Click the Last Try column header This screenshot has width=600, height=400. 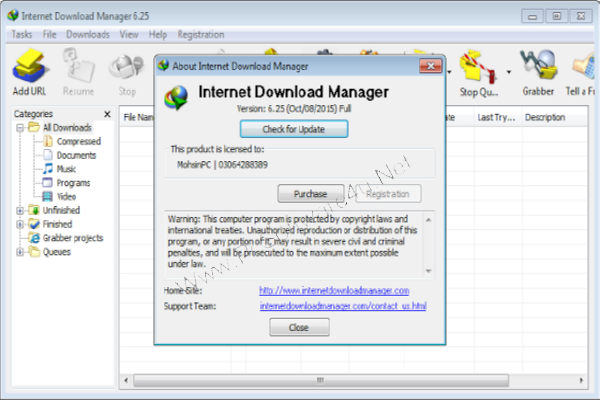[498, 118]
